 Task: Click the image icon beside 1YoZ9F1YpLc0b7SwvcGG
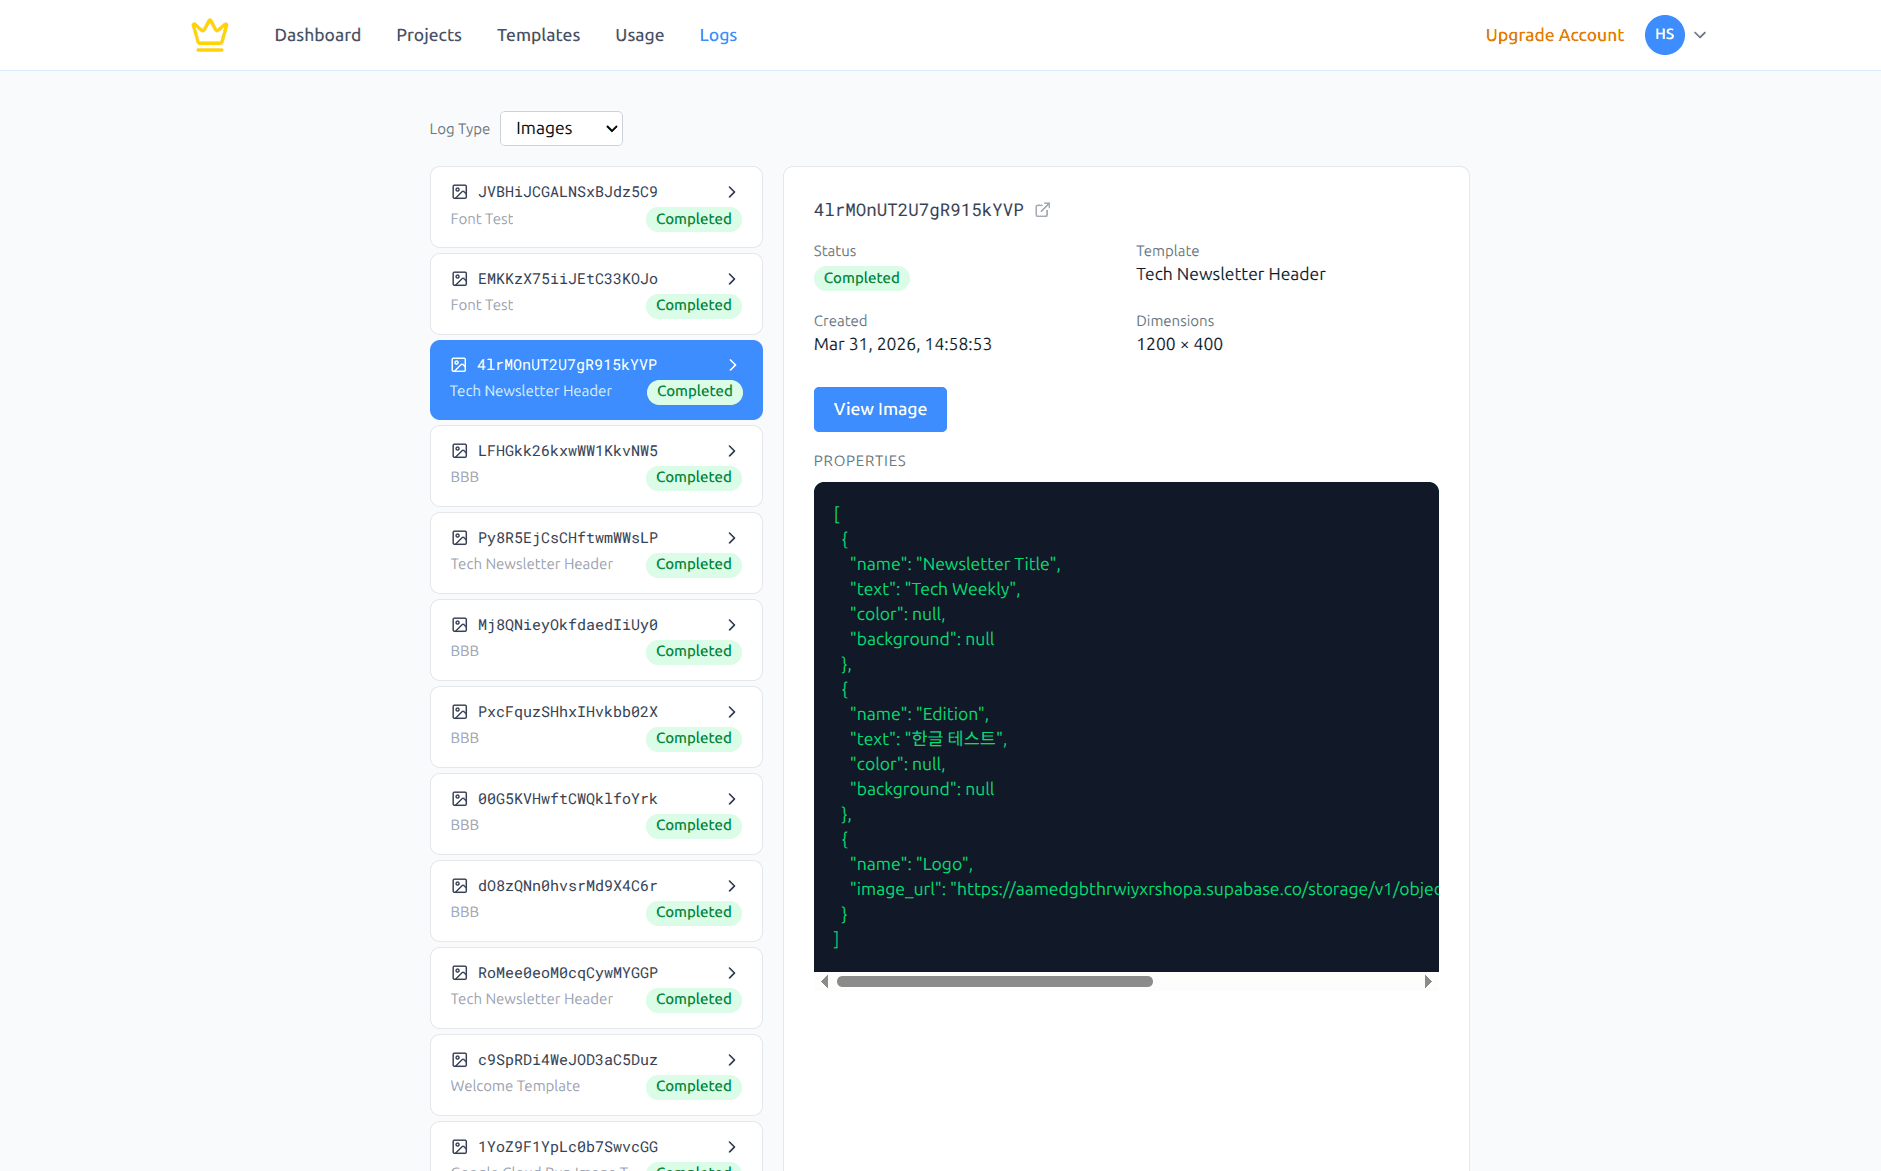pyautogui.click(x=460, y=1146)
